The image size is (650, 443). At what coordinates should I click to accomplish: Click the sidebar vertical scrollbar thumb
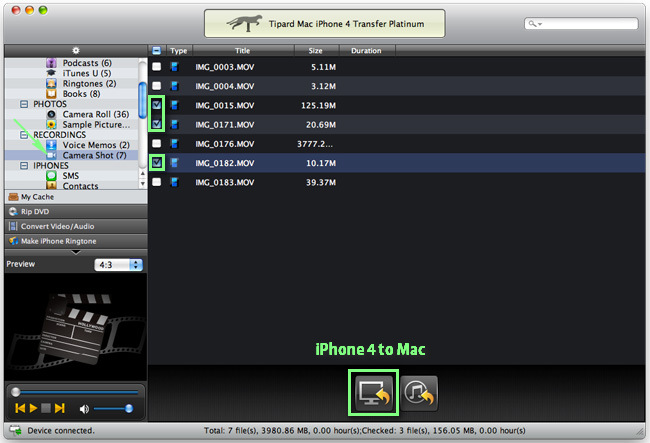point(143,100)
